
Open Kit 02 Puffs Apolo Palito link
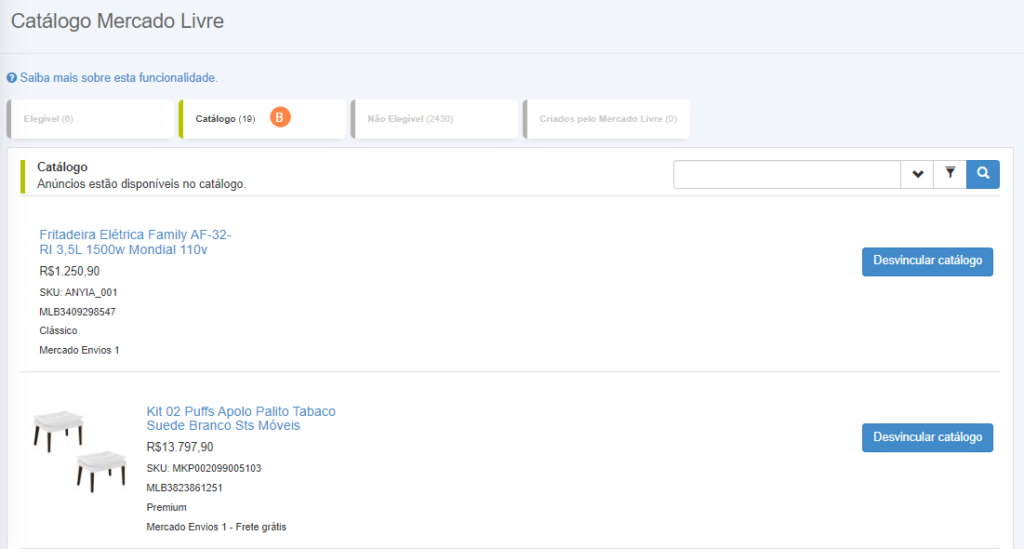[241, 418]
